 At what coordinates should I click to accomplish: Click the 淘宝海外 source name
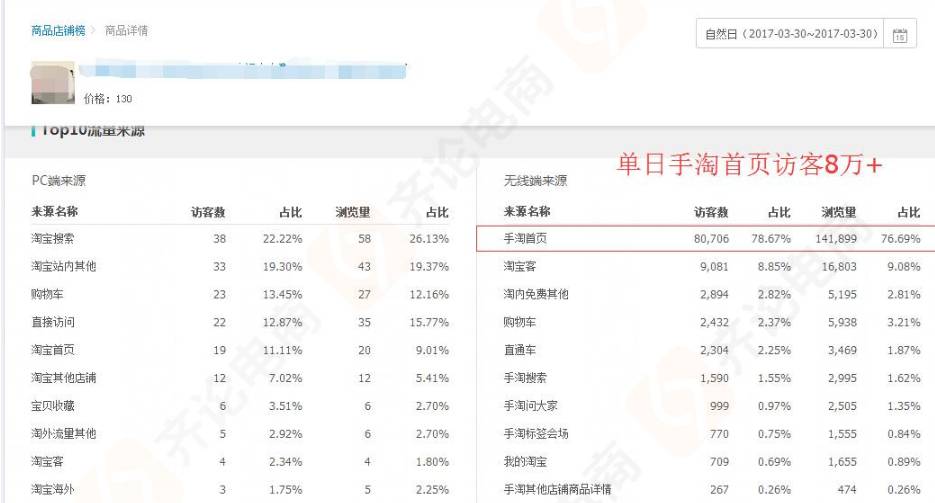click(53, 489)
